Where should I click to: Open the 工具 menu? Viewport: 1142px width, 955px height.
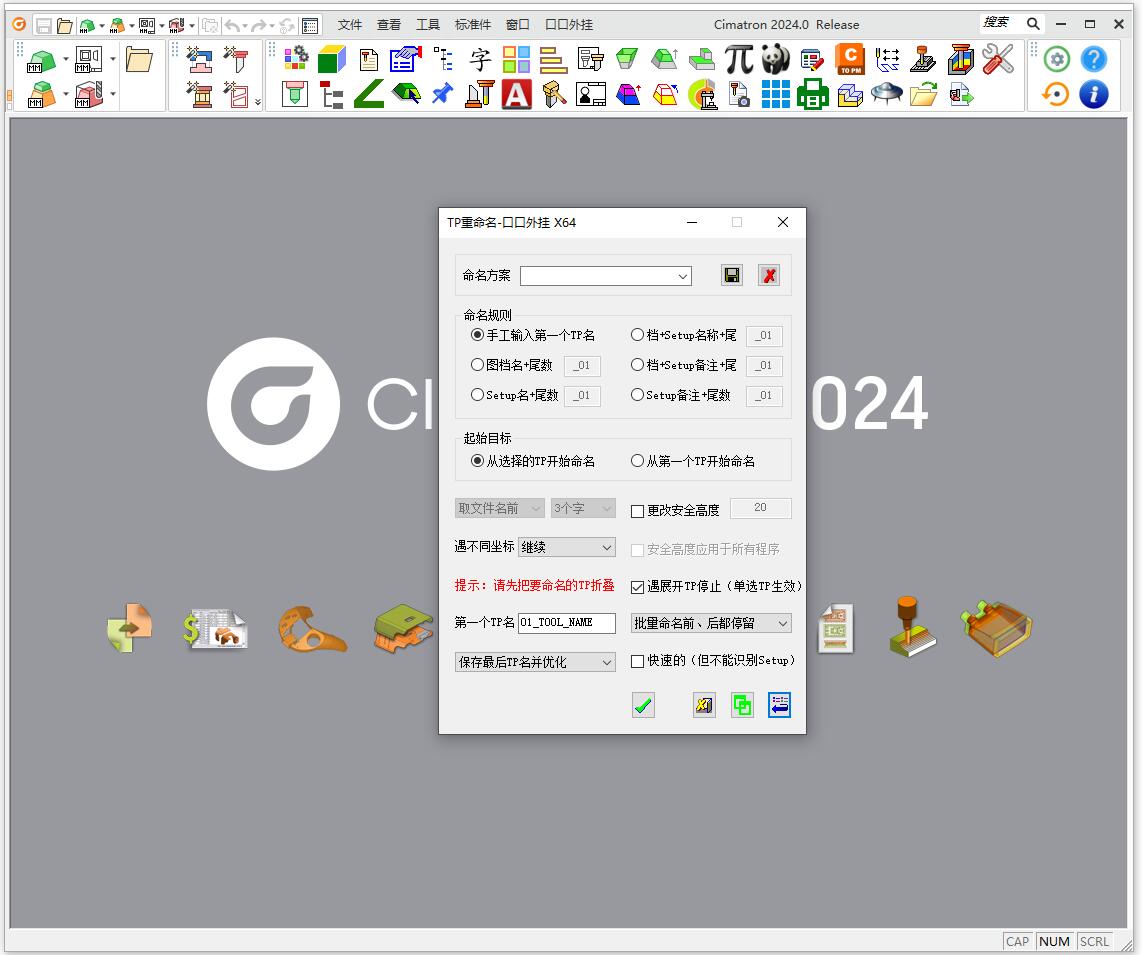pyautogui.click(x=428, y=25)
